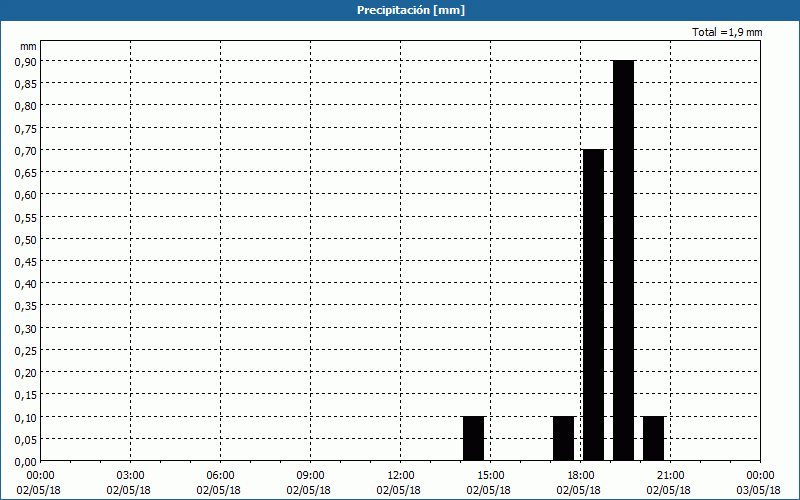Select the 0,80 y-axis label
800x500 pixels.
pyautogui.click(x=26, y=106)
